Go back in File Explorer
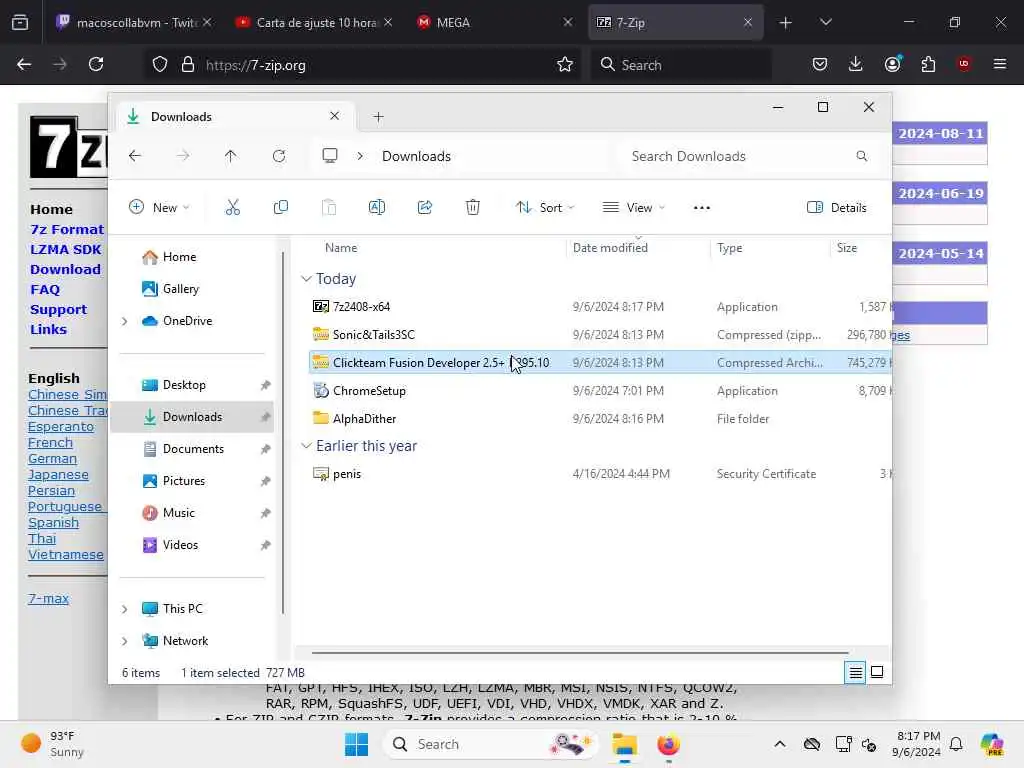1024x768 pixels. coord(135,156)
